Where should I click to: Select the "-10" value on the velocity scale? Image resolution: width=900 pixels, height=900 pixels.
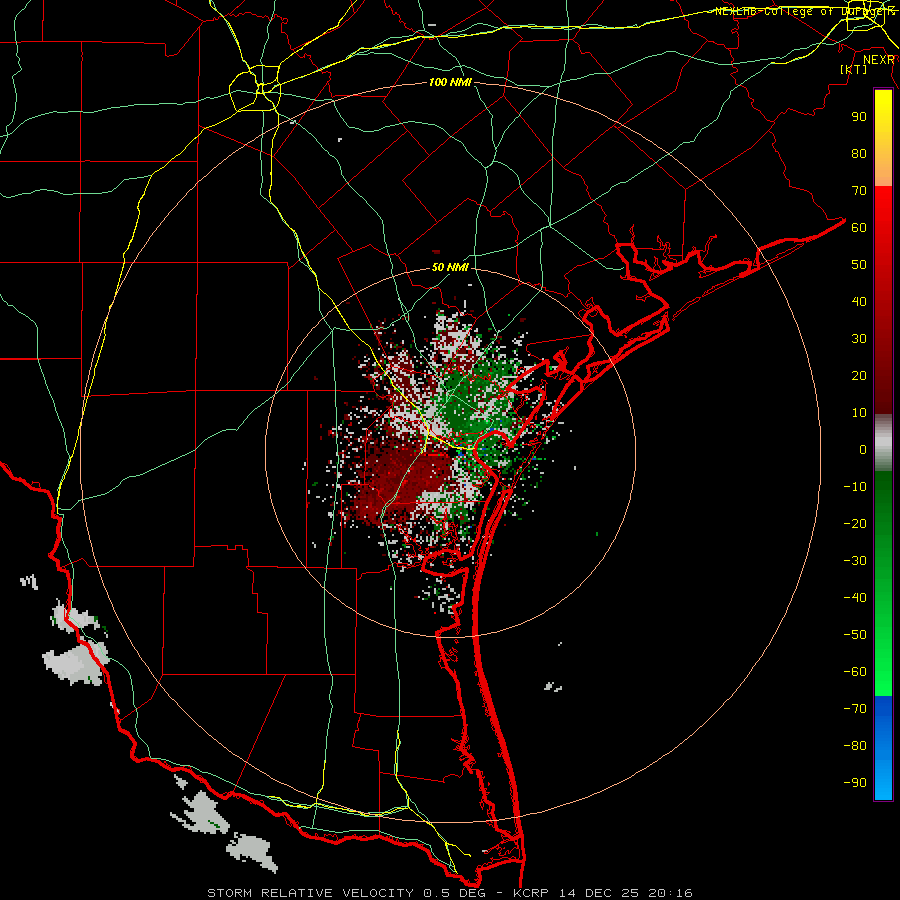click(x=855, y=487)
